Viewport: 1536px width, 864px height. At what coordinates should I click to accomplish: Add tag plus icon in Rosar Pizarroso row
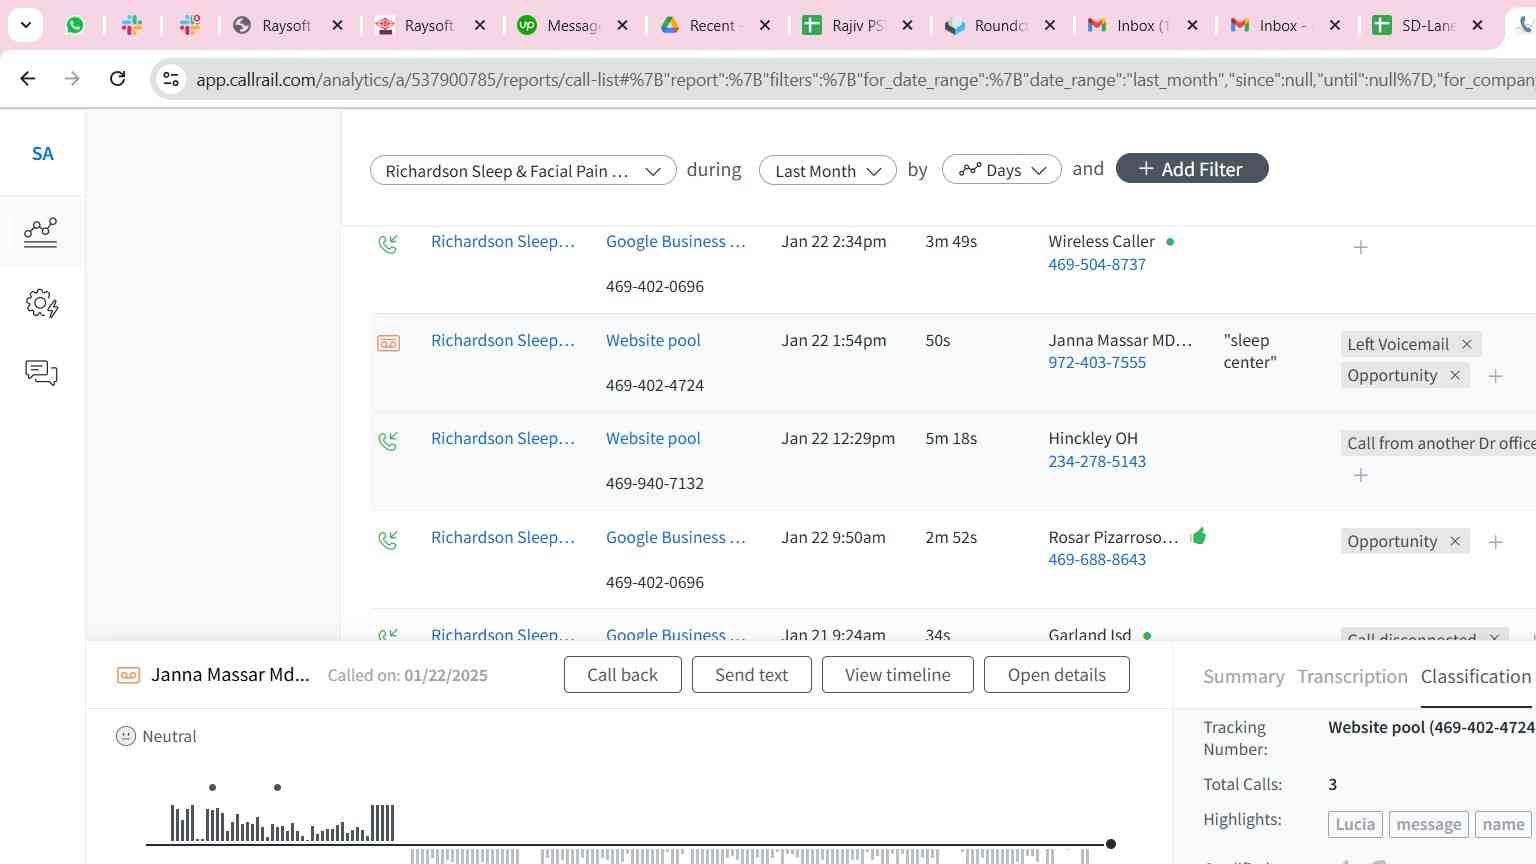1495,542
